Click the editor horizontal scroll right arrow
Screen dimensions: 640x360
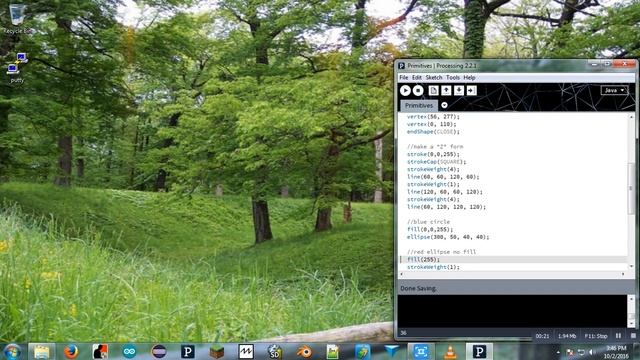click(x=623, y=274)
